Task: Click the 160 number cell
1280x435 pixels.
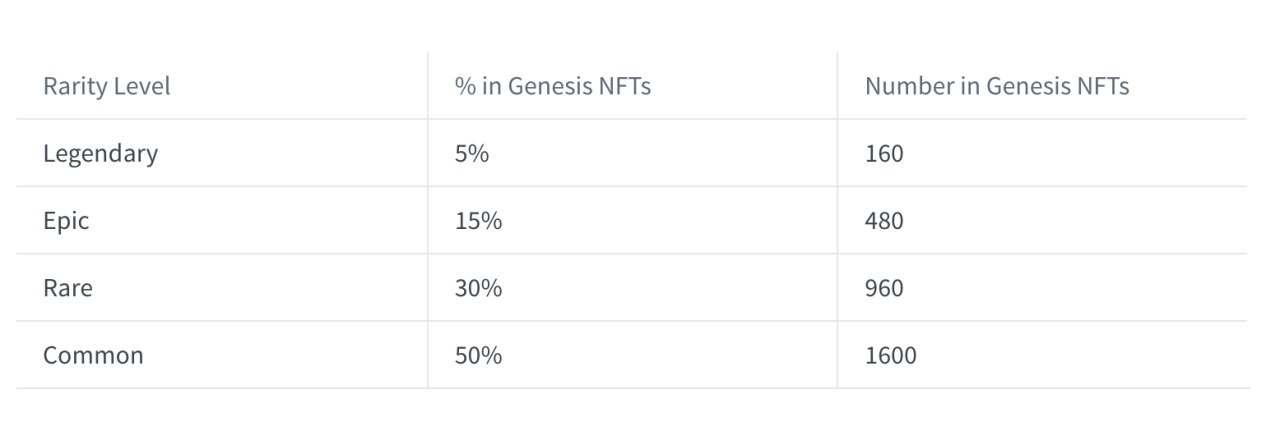Action: click(x=883, y=153)
